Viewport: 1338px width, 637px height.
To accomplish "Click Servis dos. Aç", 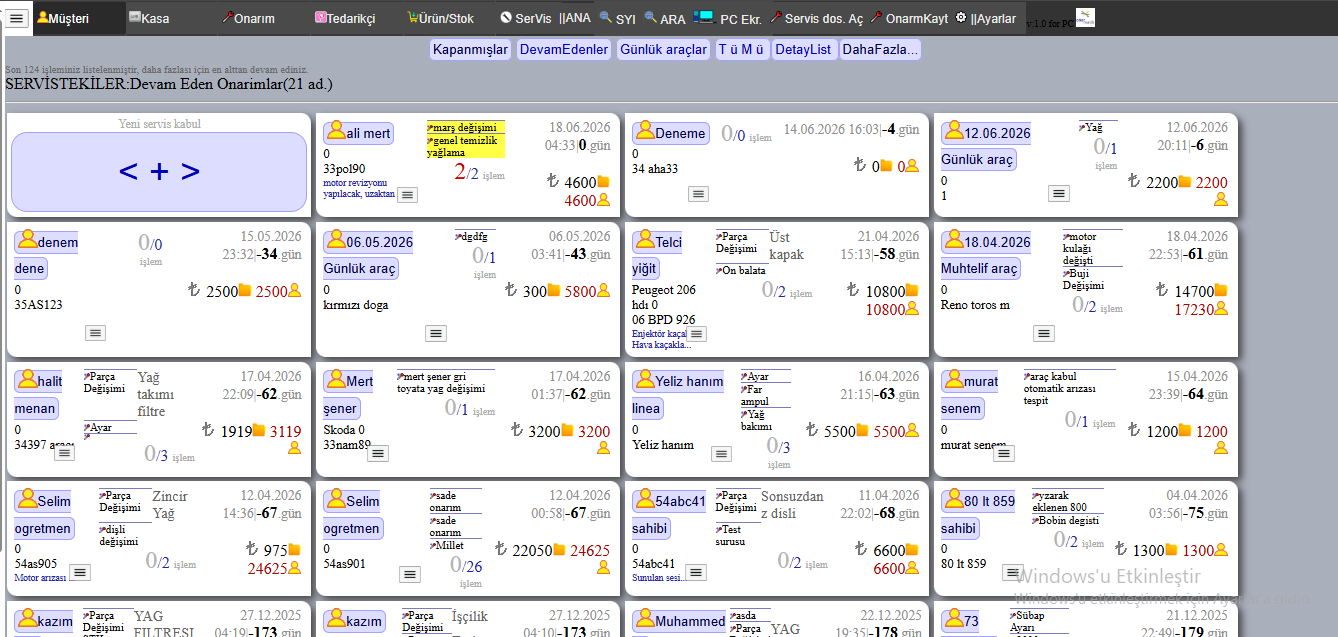I will pyautogui.click(x=816, y=18).
